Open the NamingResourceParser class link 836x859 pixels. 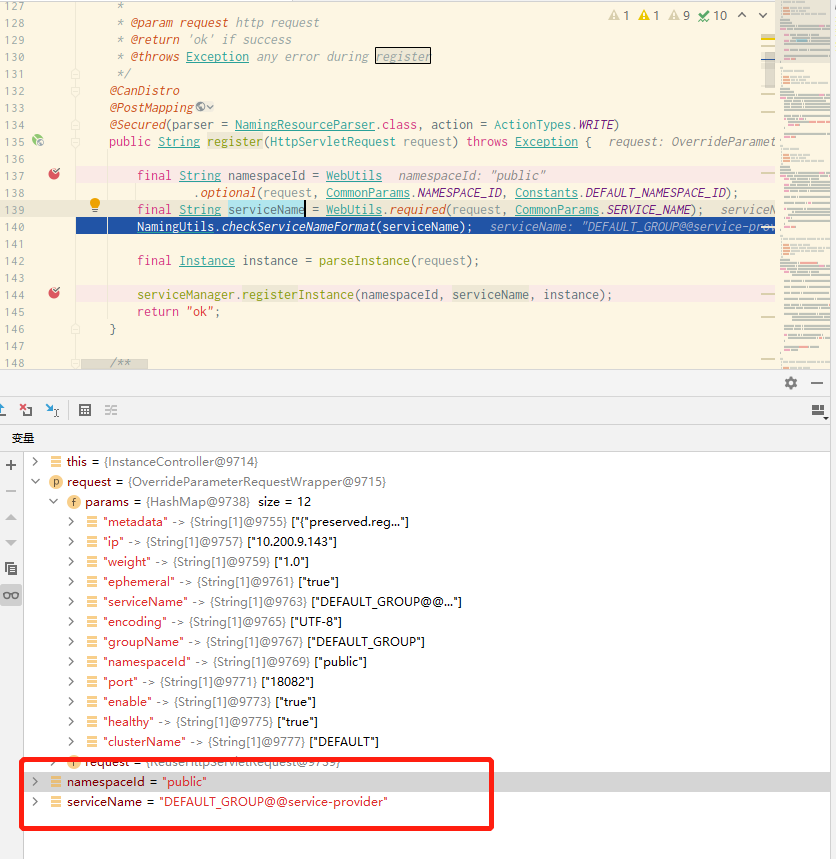click(305, 124)
